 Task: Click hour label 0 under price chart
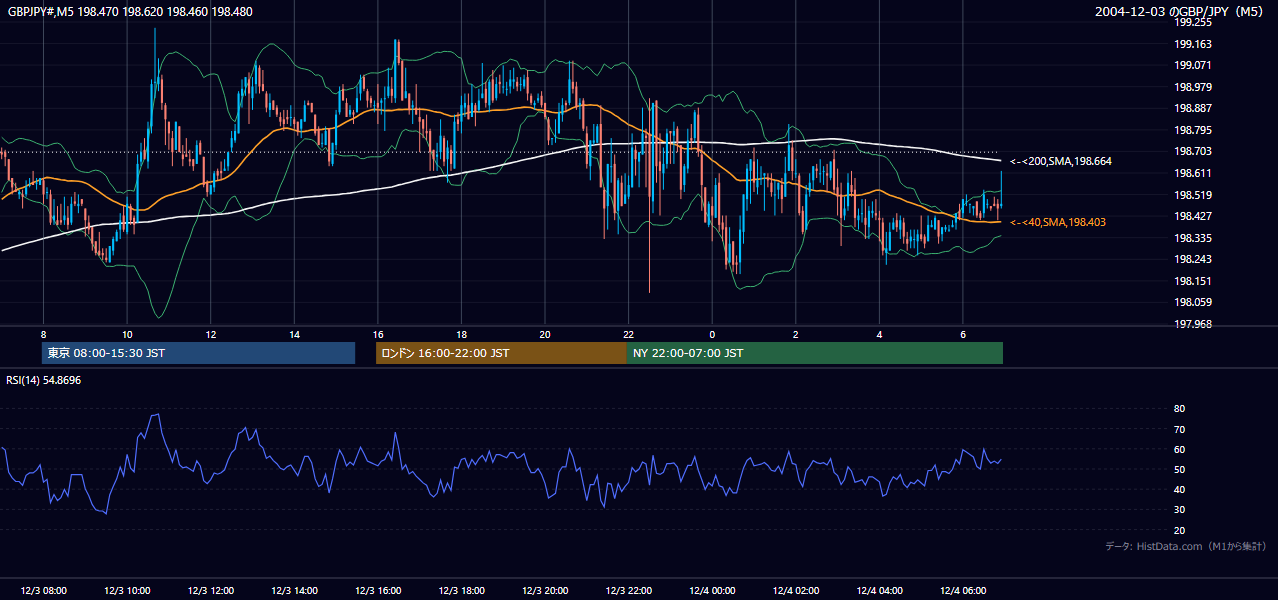(712, 334)
